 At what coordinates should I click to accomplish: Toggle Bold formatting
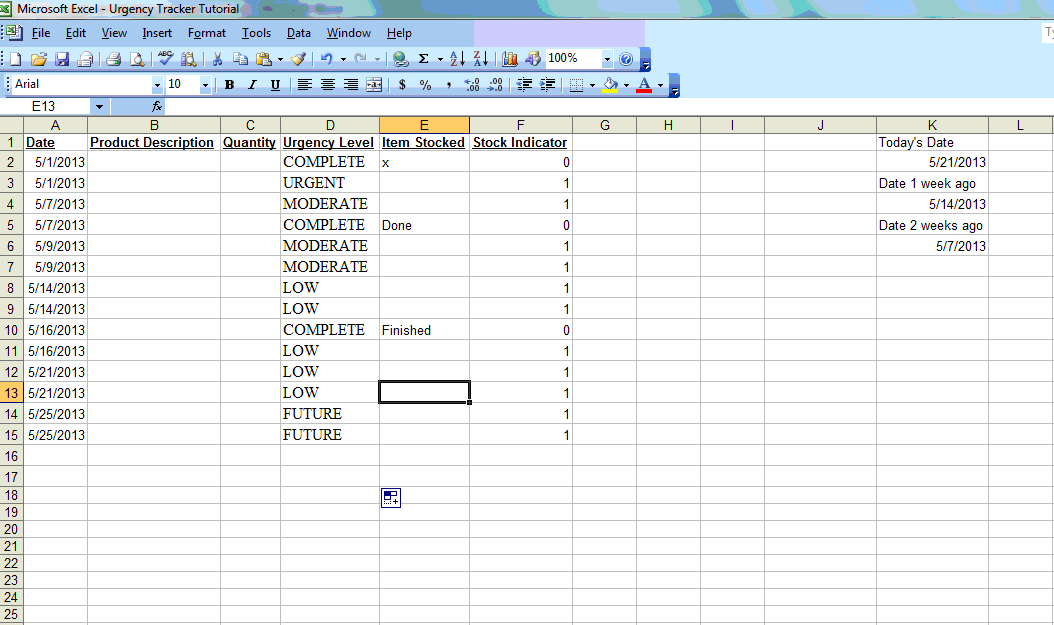229,85
